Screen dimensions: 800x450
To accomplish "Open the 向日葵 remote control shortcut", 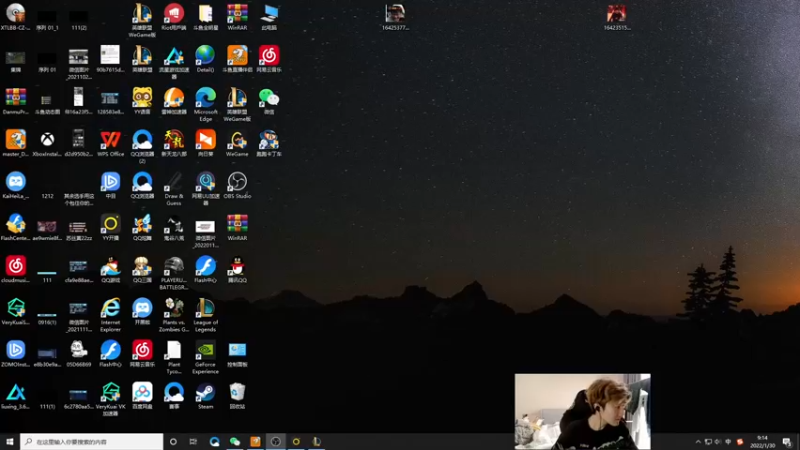I will pos(206,143).
